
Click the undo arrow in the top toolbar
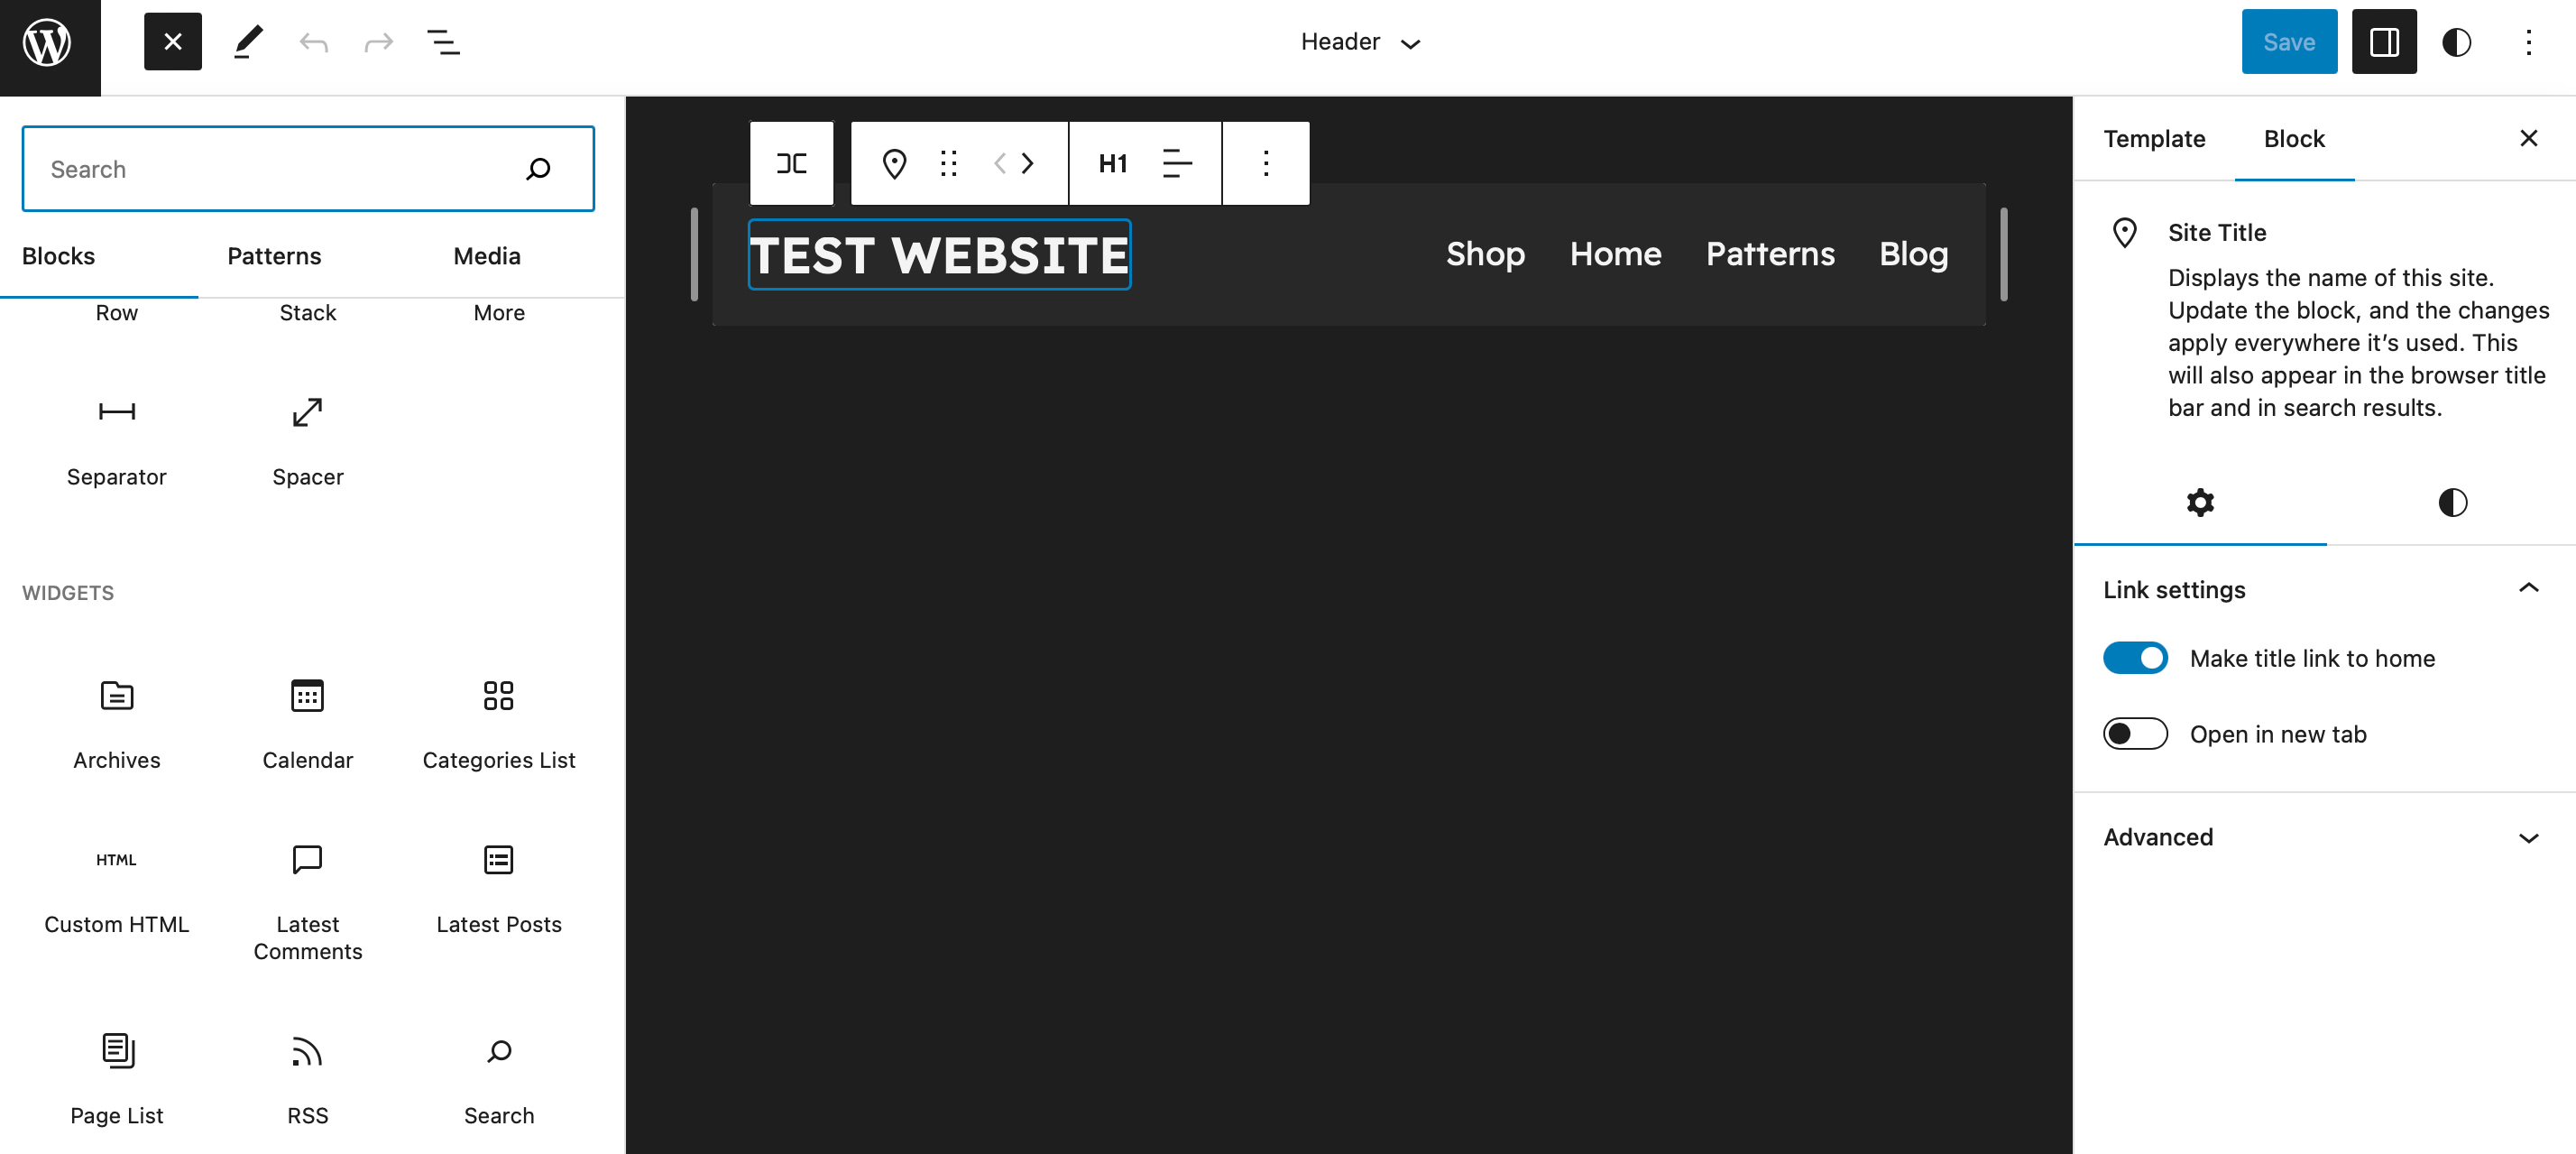pos(312,42)
